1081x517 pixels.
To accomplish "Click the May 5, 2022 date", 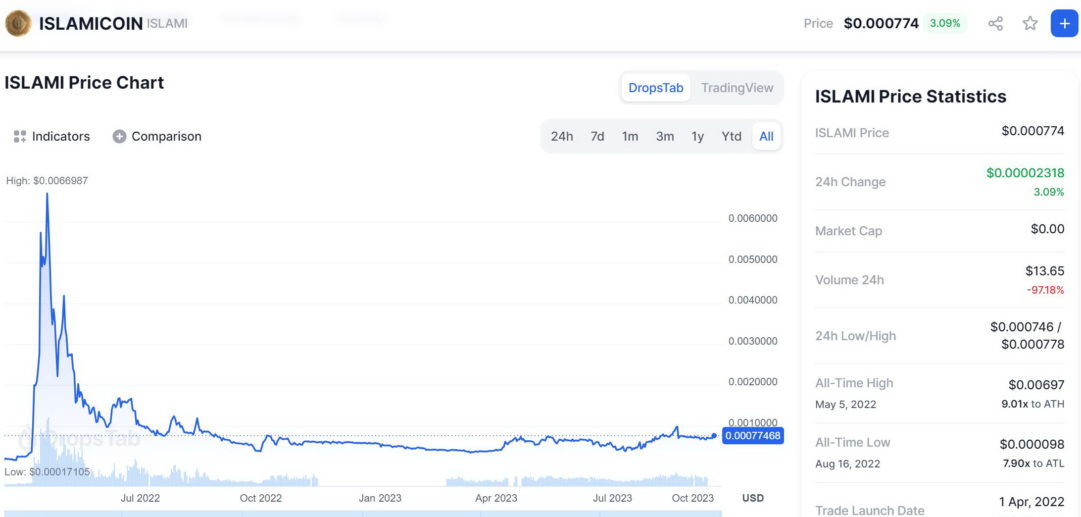I will pyautogui.click(x=846, y=405).
